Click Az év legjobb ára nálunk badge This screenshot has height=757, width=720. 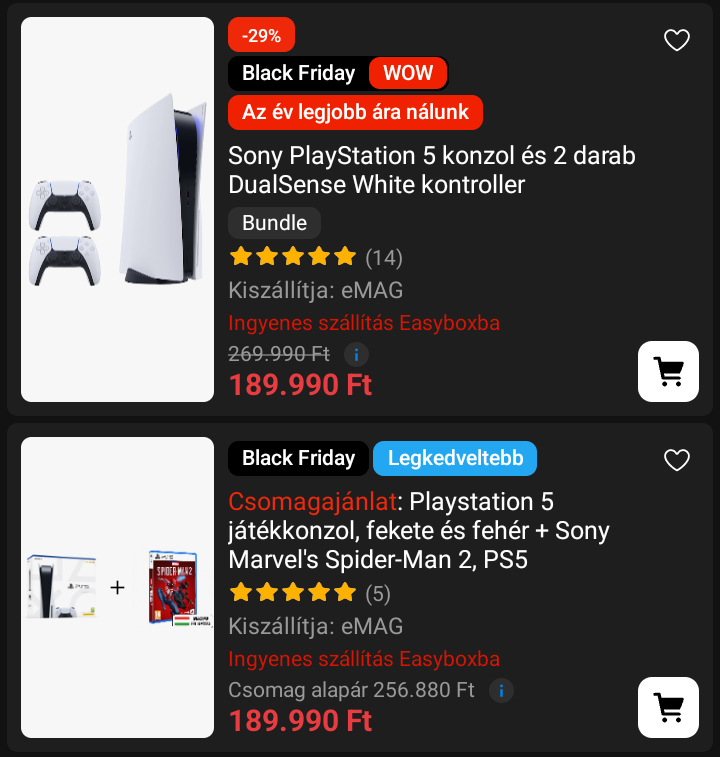tap(355, 112)
